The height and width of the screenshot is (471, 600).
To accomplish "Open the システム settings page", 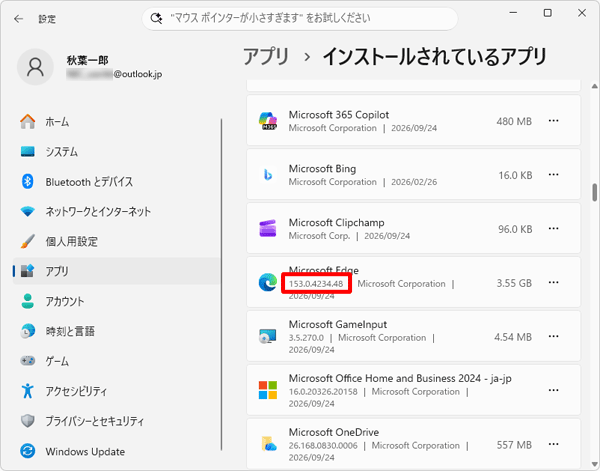I will click(117, 152).
